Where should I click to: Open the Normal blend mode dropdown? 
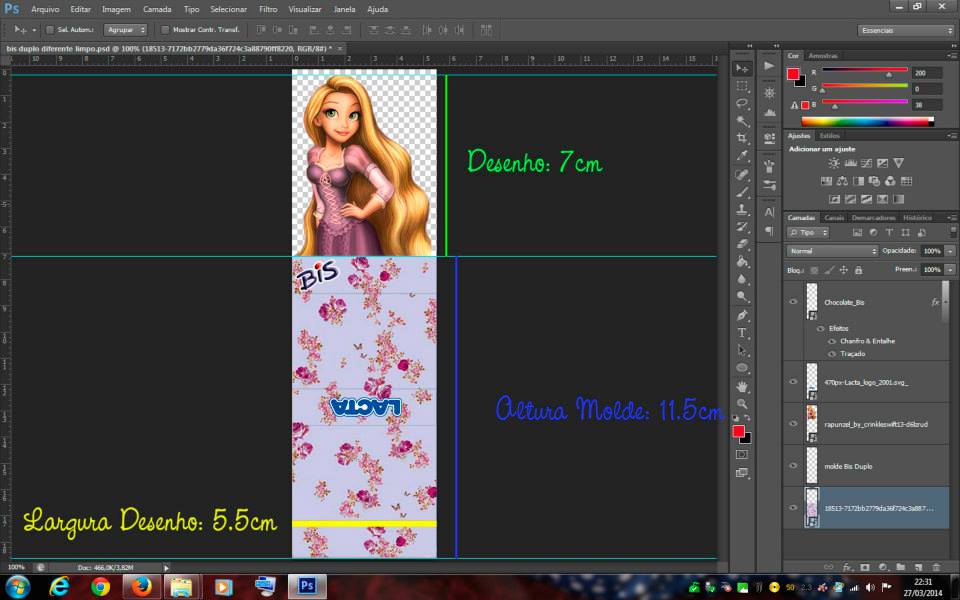[x=832, y=251]
